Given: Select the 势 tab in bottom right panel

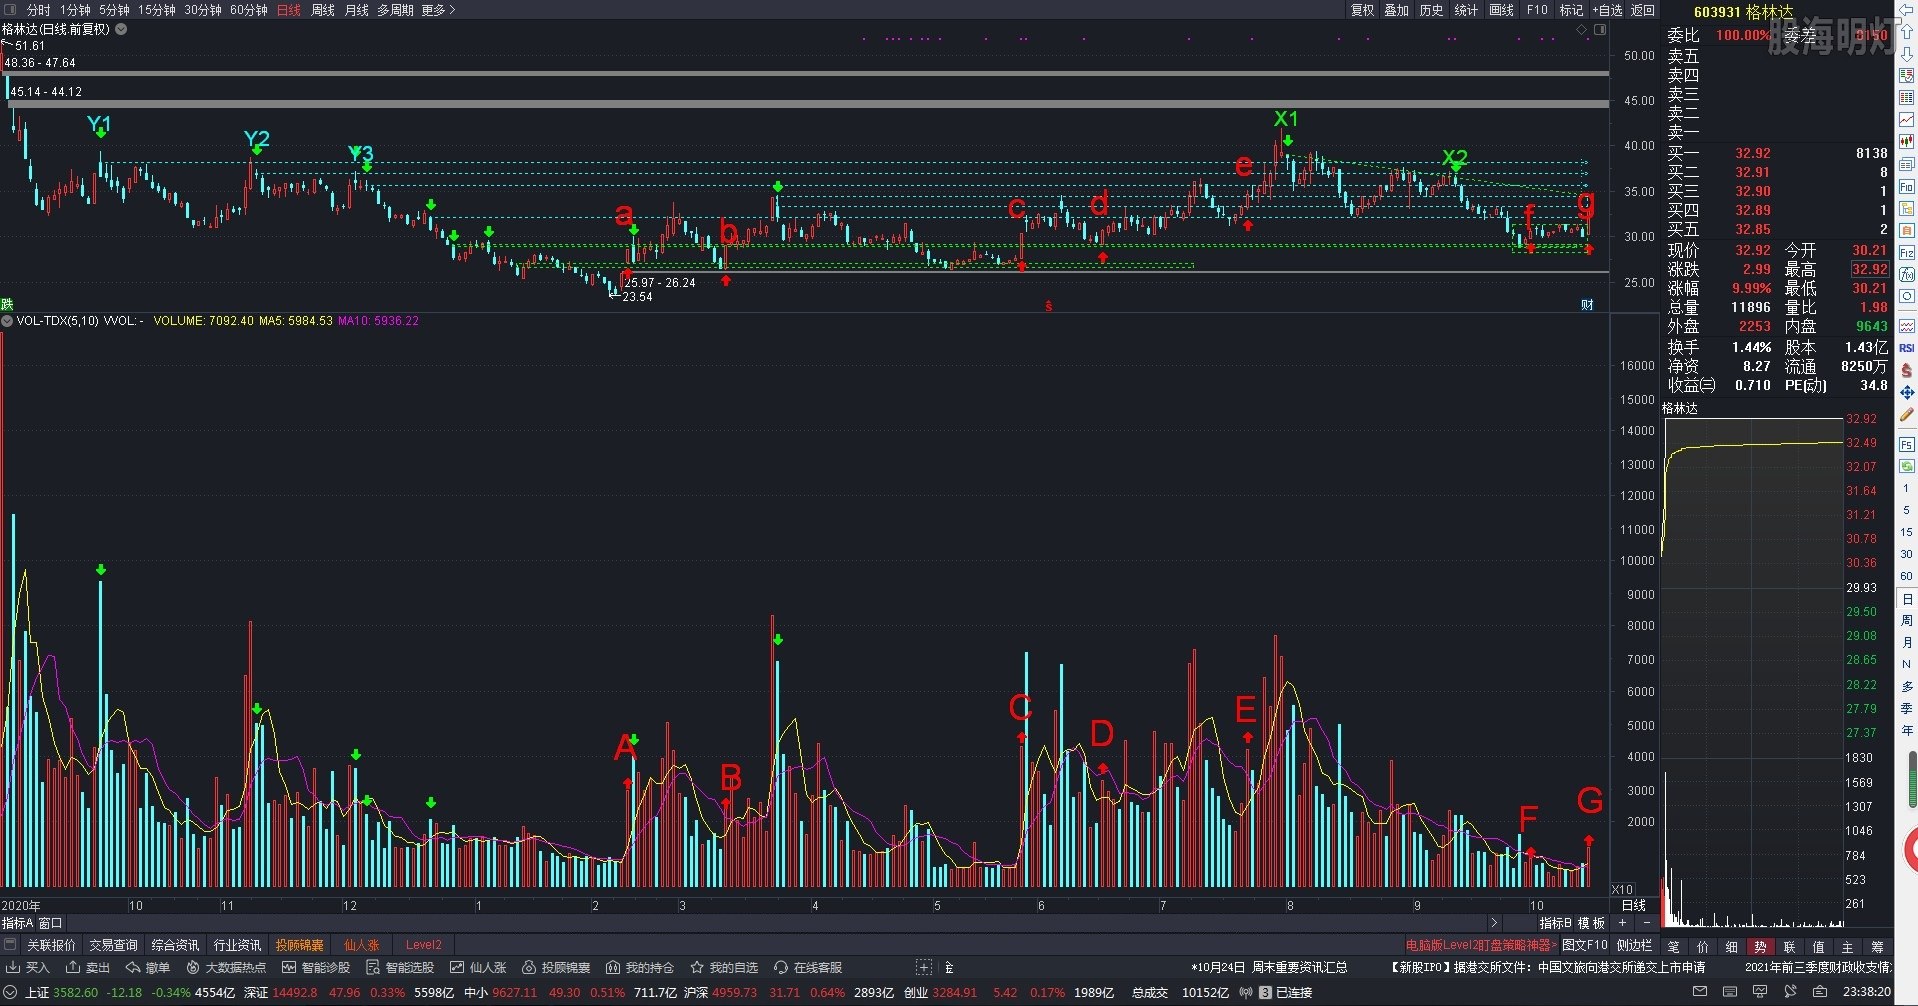Looking at the screenshot, I should 1760,947.
